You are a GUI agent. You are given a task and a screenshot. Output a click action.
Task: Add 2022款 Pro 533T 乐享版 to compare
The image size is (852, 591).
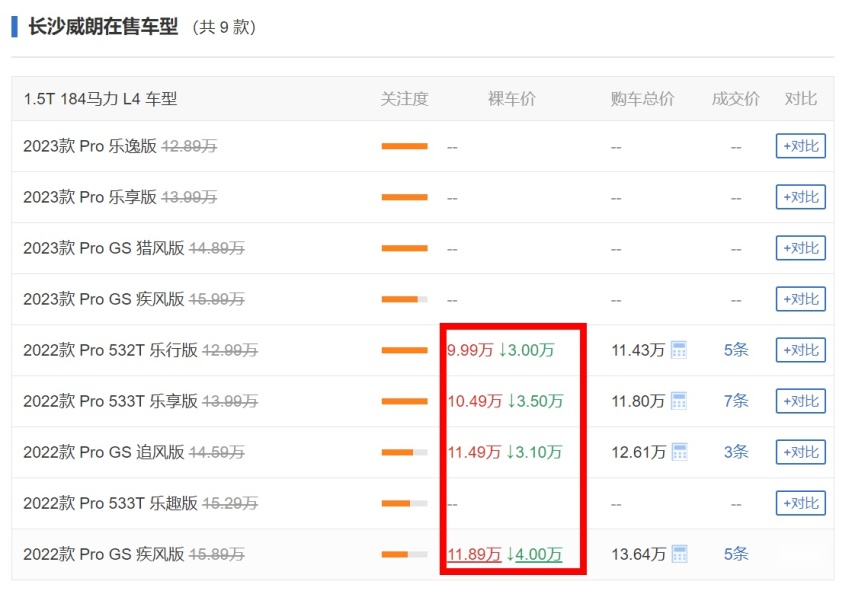coord(800,401)
